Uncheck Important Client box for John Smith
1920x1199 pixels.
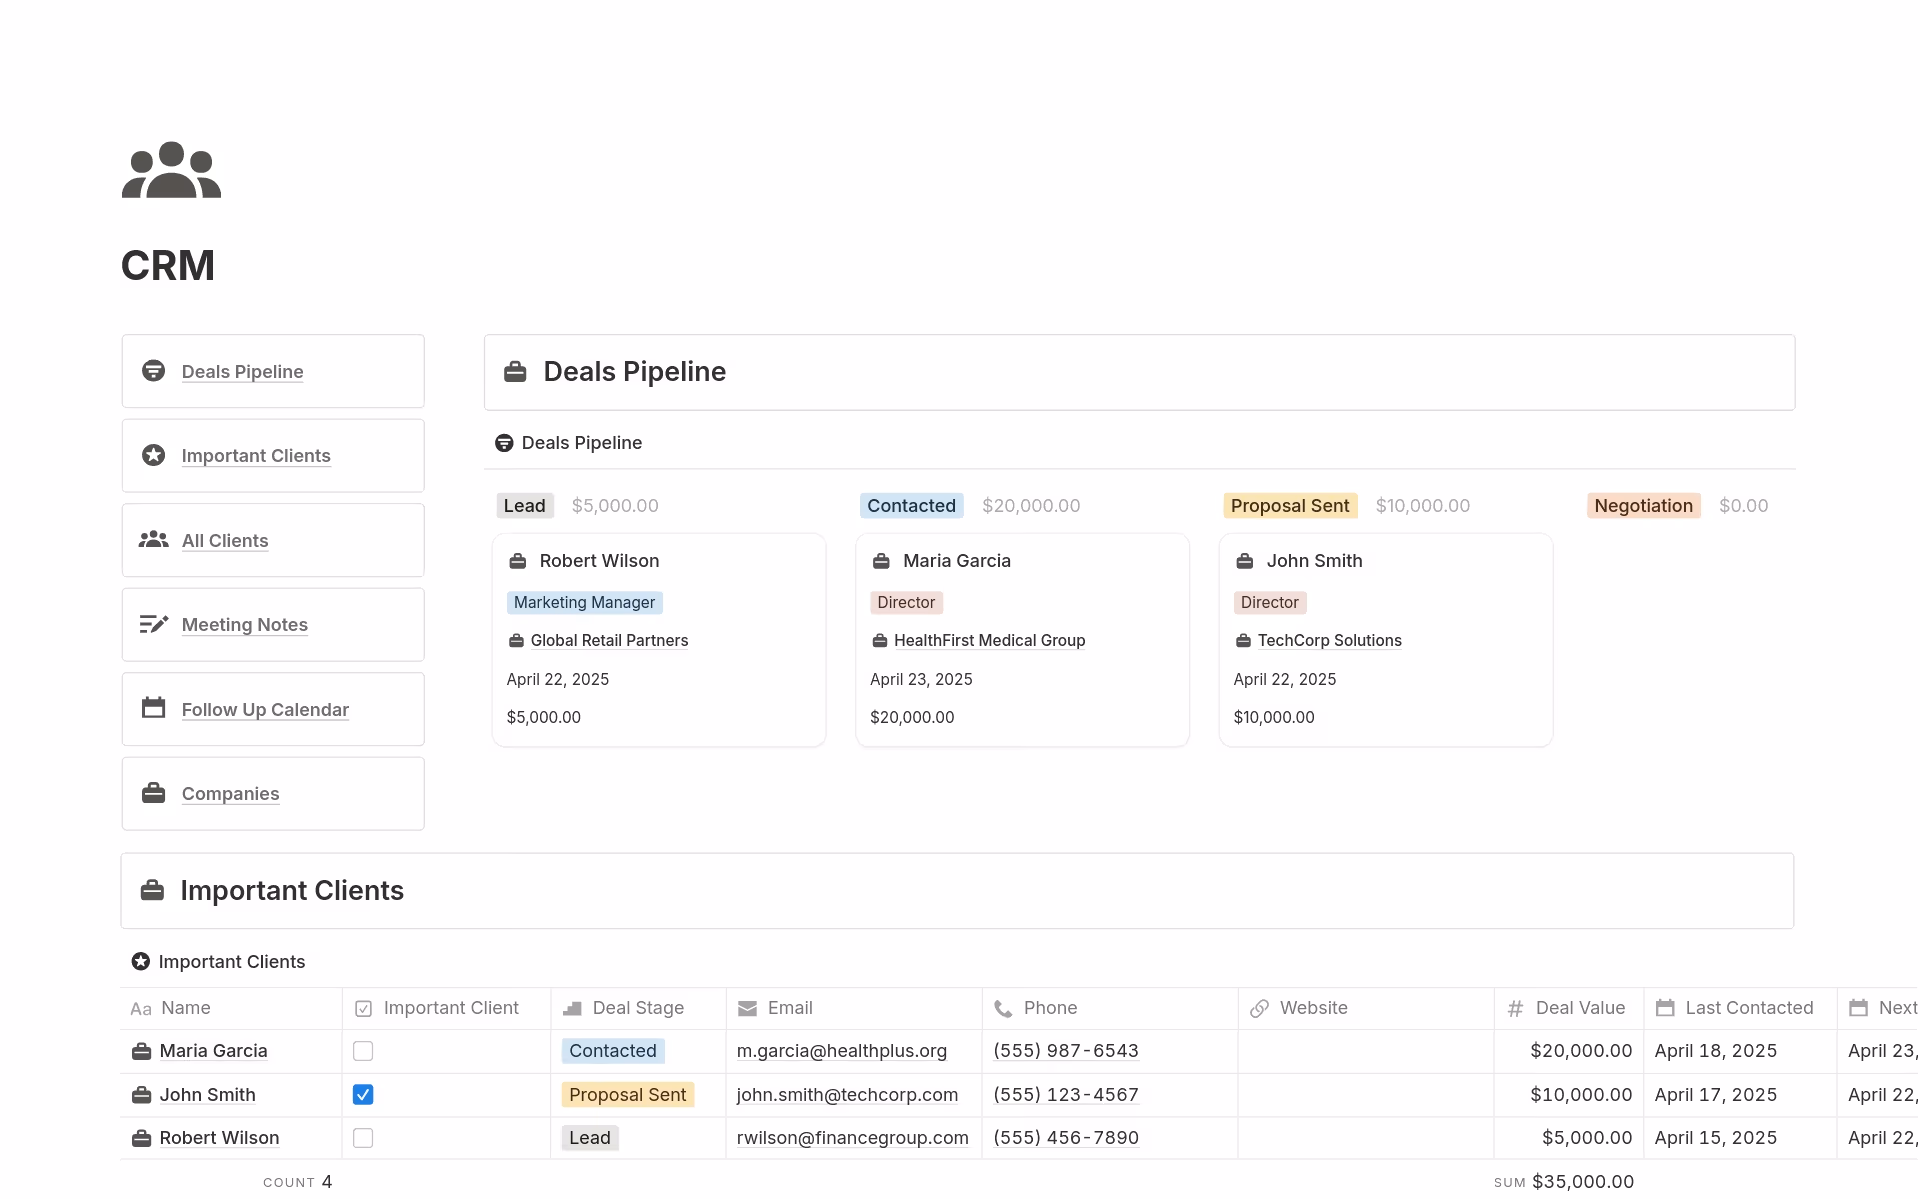click(363, 1095)
